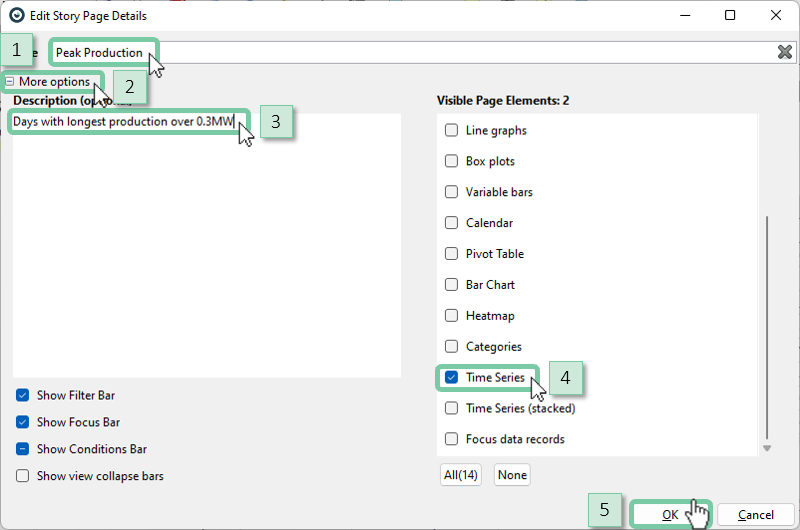The height and width of the screenshot is (530, 800).
Task: Maximize the Edit Story Page Details dialog
Action: [x=730, y=15]
